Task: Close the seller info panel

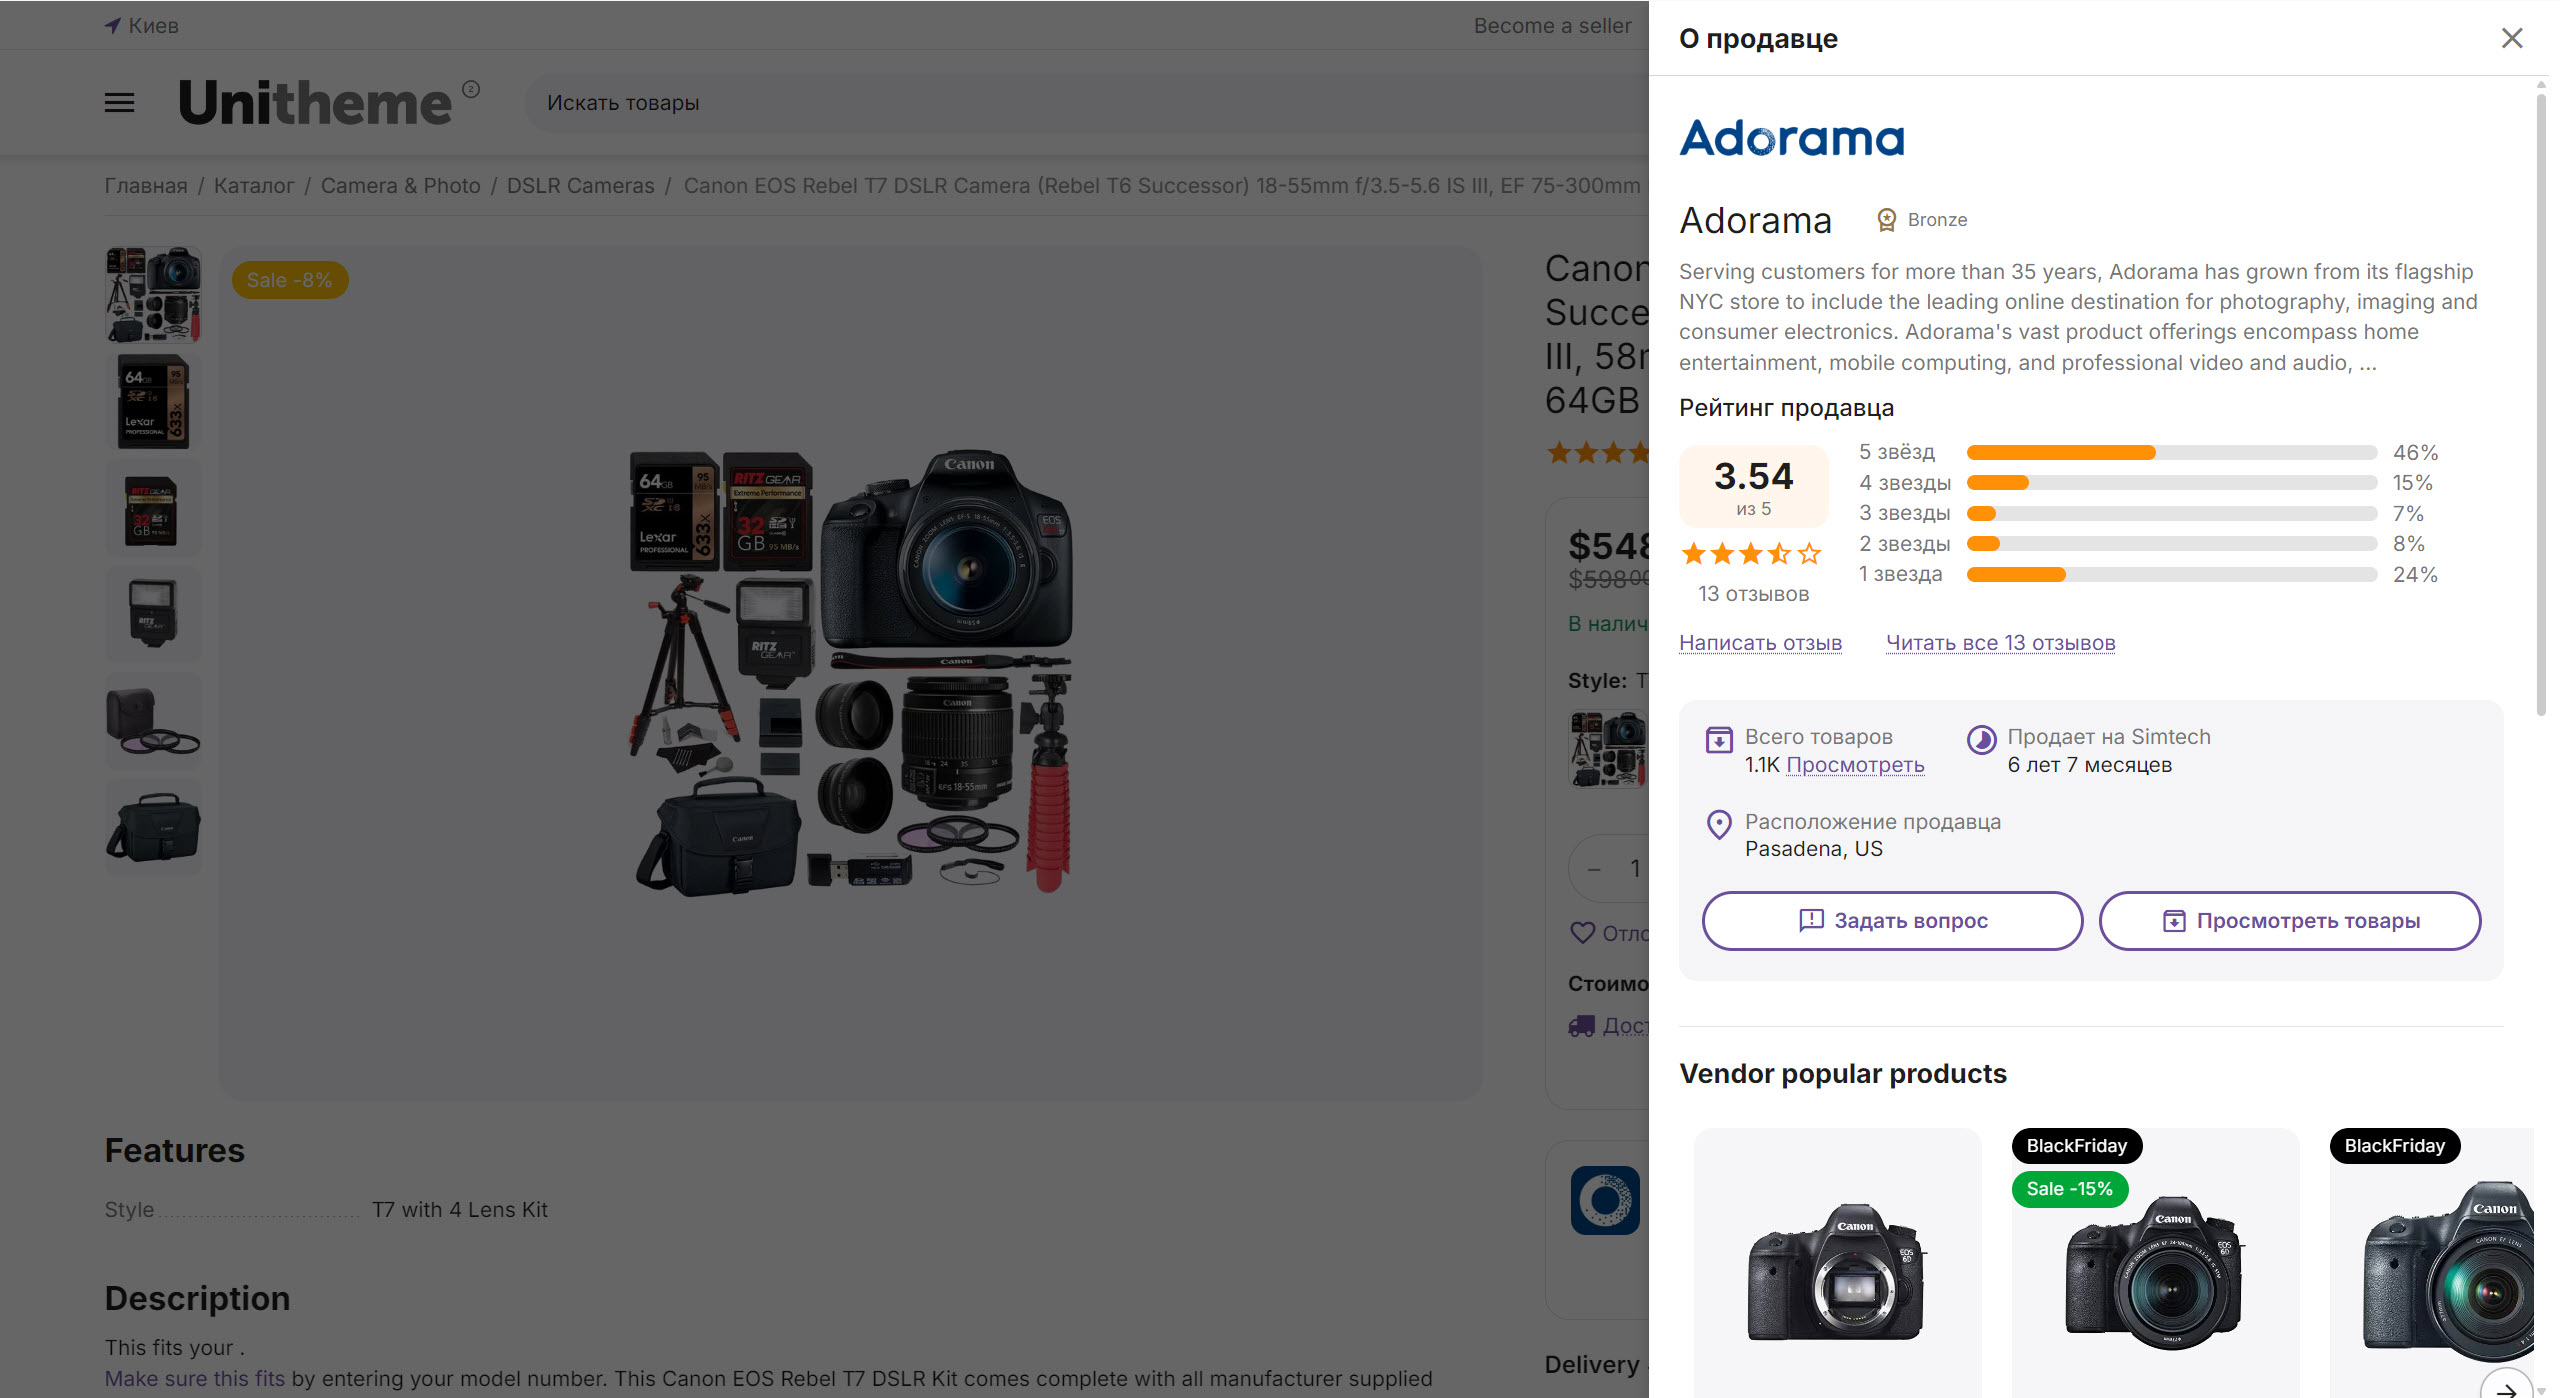Action: [2511, 38]
